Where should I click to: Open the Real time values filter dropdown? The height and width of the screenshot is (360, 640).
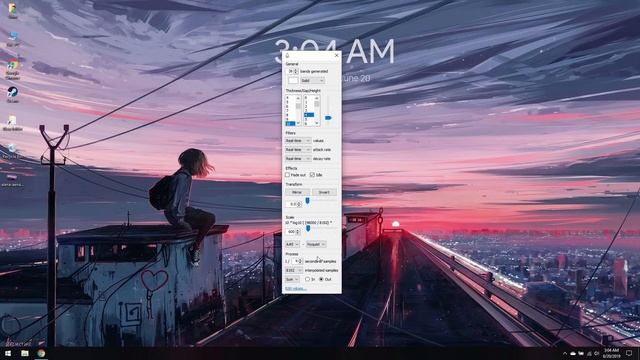tap(298, 141)
